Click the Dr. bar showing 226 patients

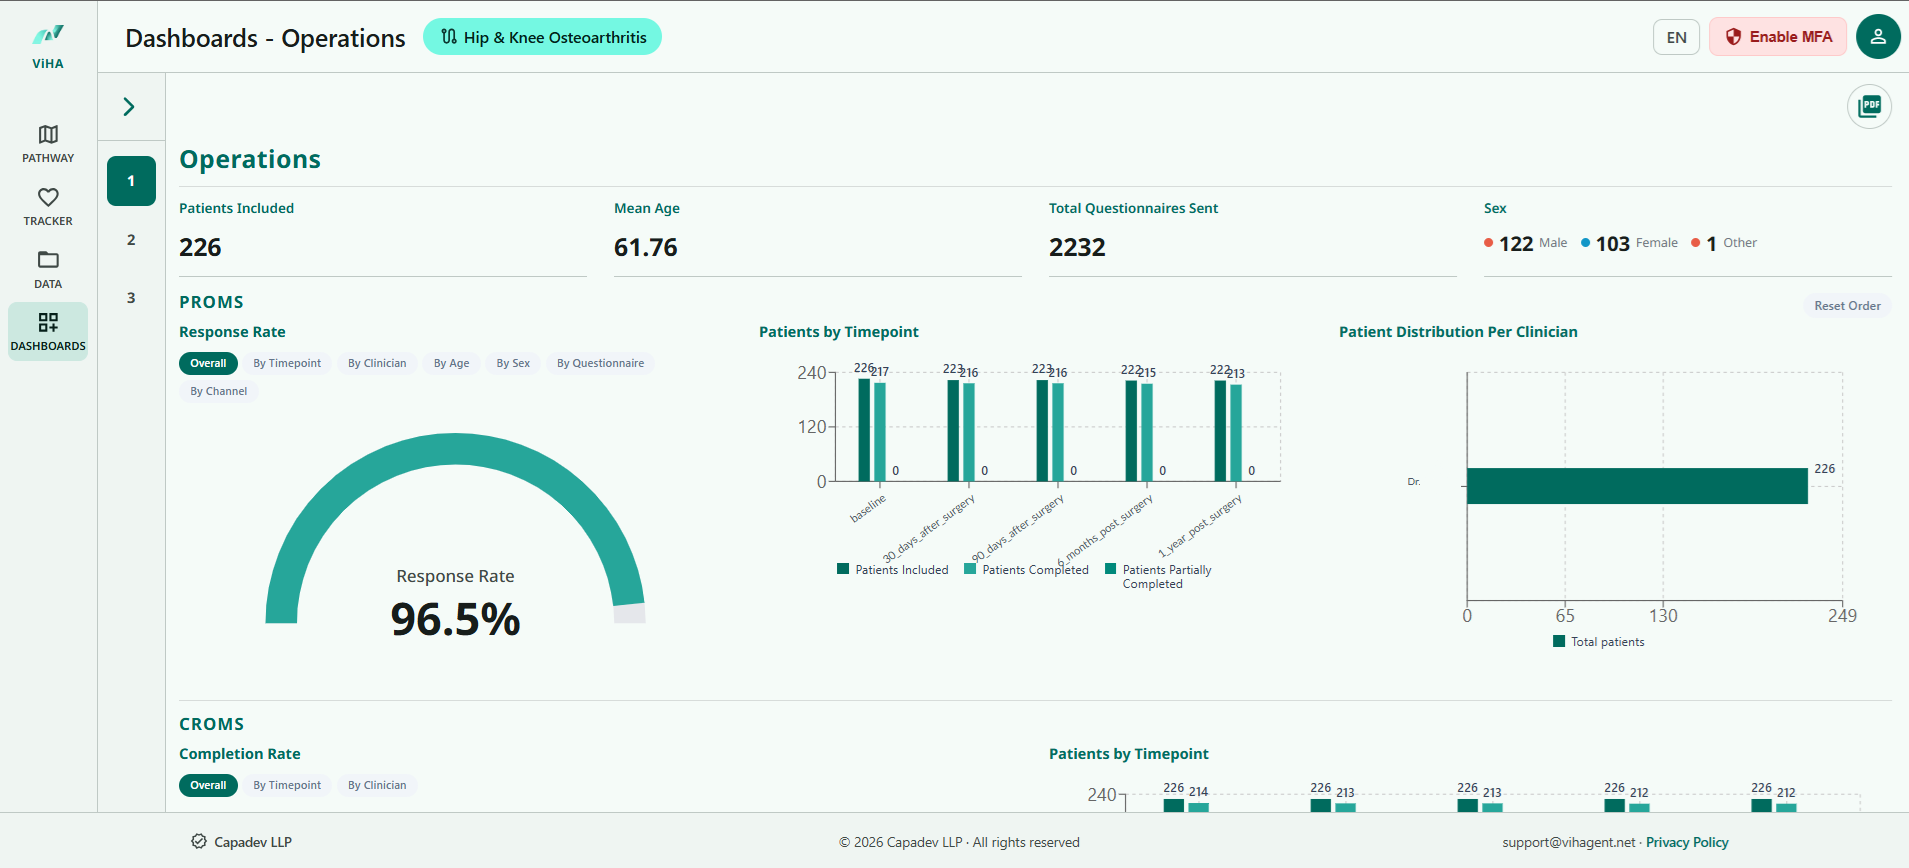1637,486
